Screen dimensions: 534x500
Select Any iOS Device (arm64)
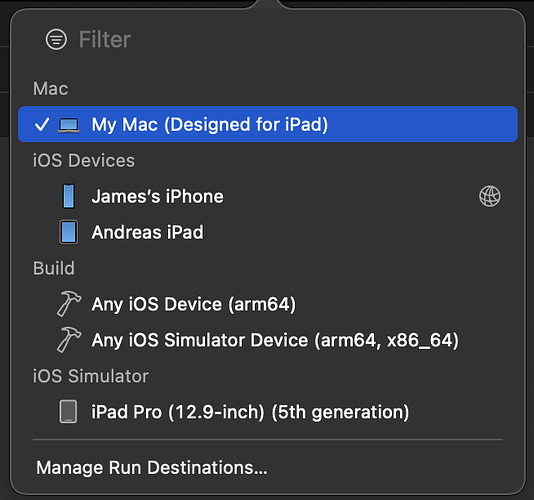268,304
